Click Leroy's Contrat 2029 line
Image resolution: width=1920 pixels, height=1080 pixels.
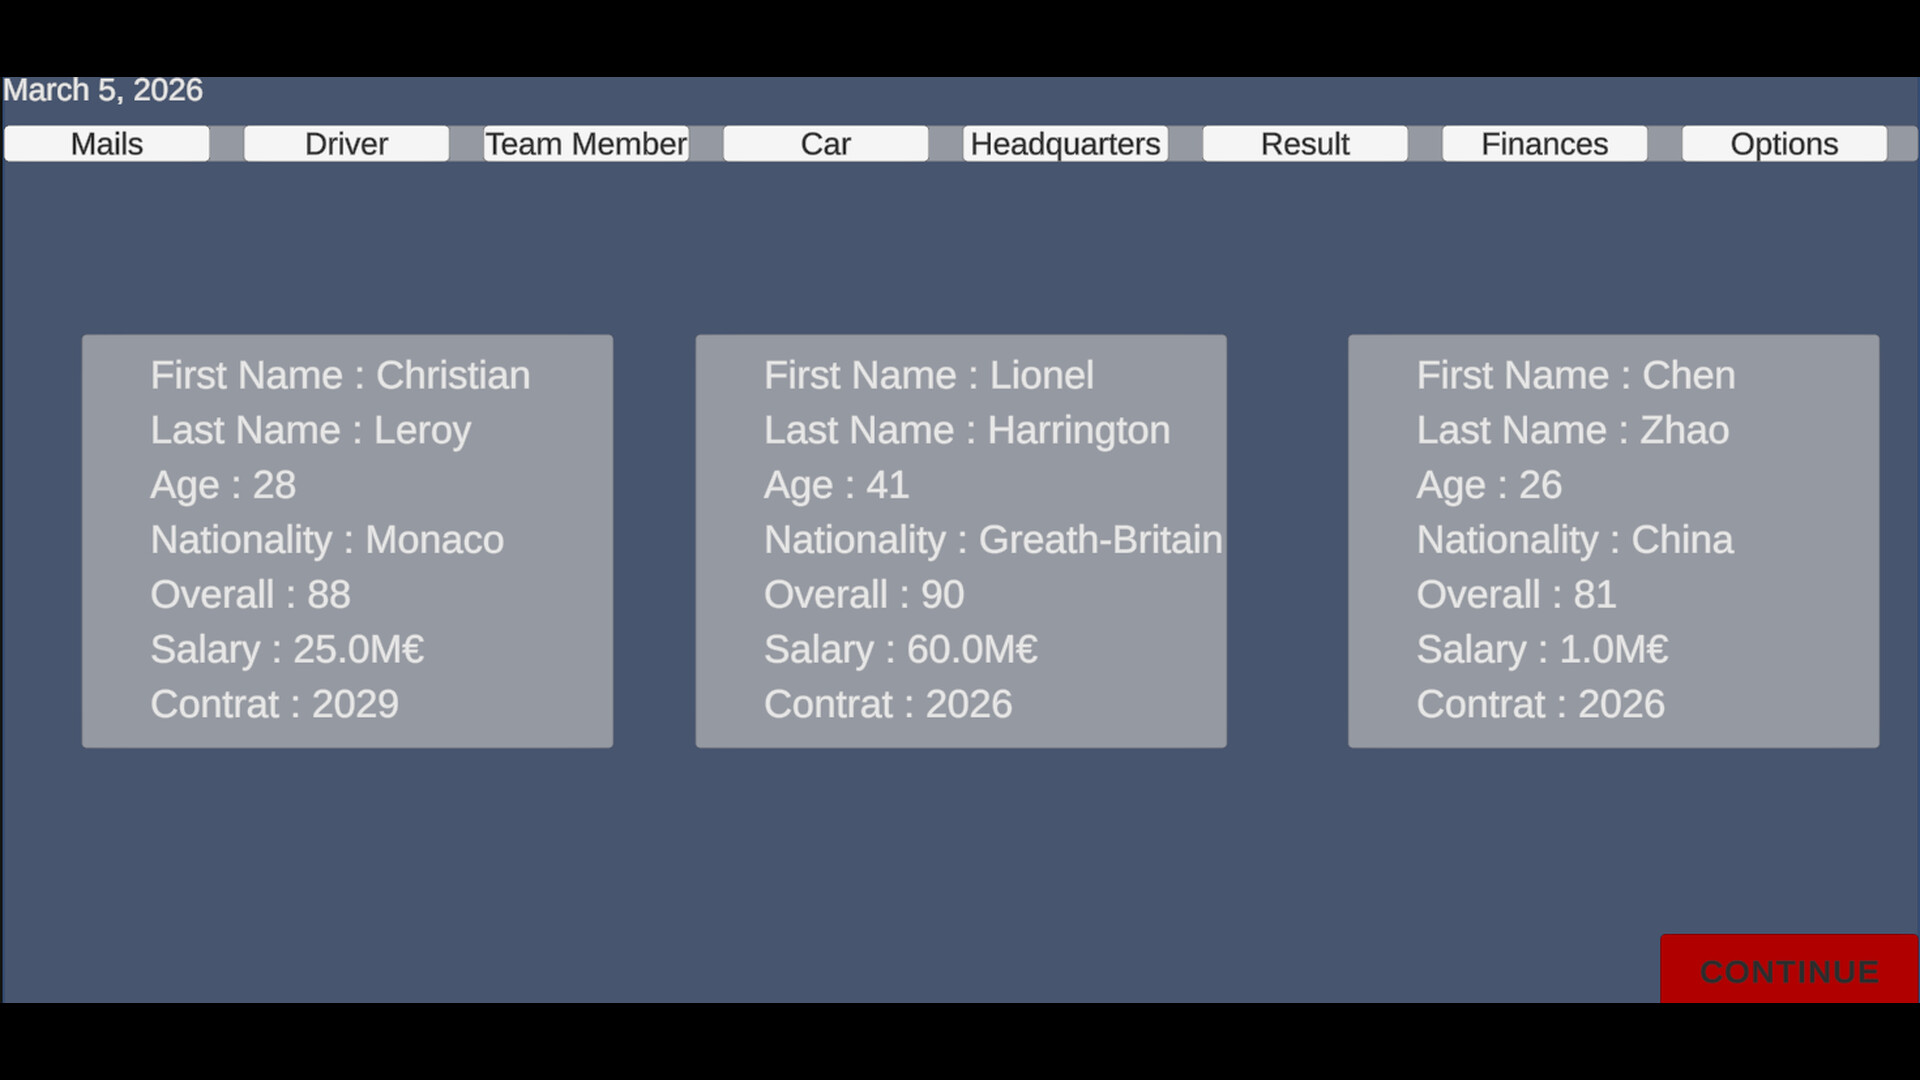point(274,705)
